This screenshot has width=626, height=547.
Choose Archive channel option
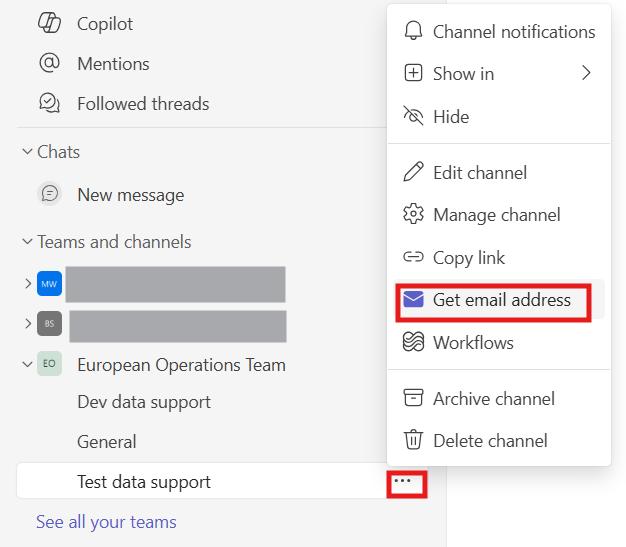(x=499, y=398)
